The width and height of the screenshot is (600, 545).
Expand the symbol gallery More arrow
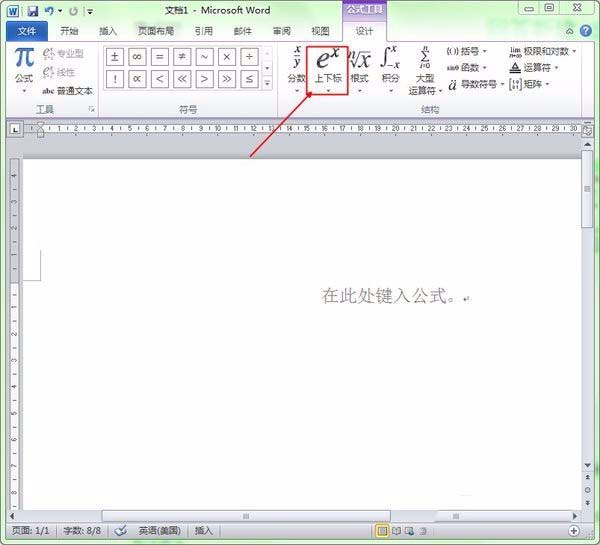coord(267,83)
